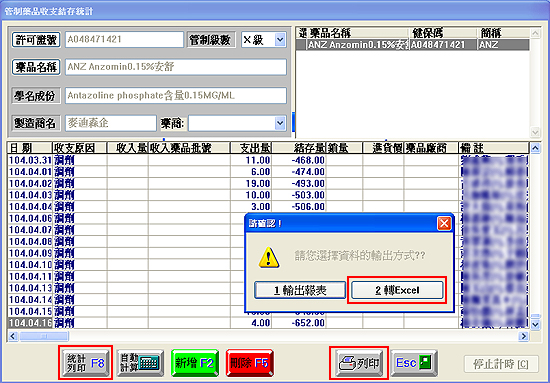550x383 pixels.
Task: Click the red 刪除 F5 button
Action: coord(249,363)
